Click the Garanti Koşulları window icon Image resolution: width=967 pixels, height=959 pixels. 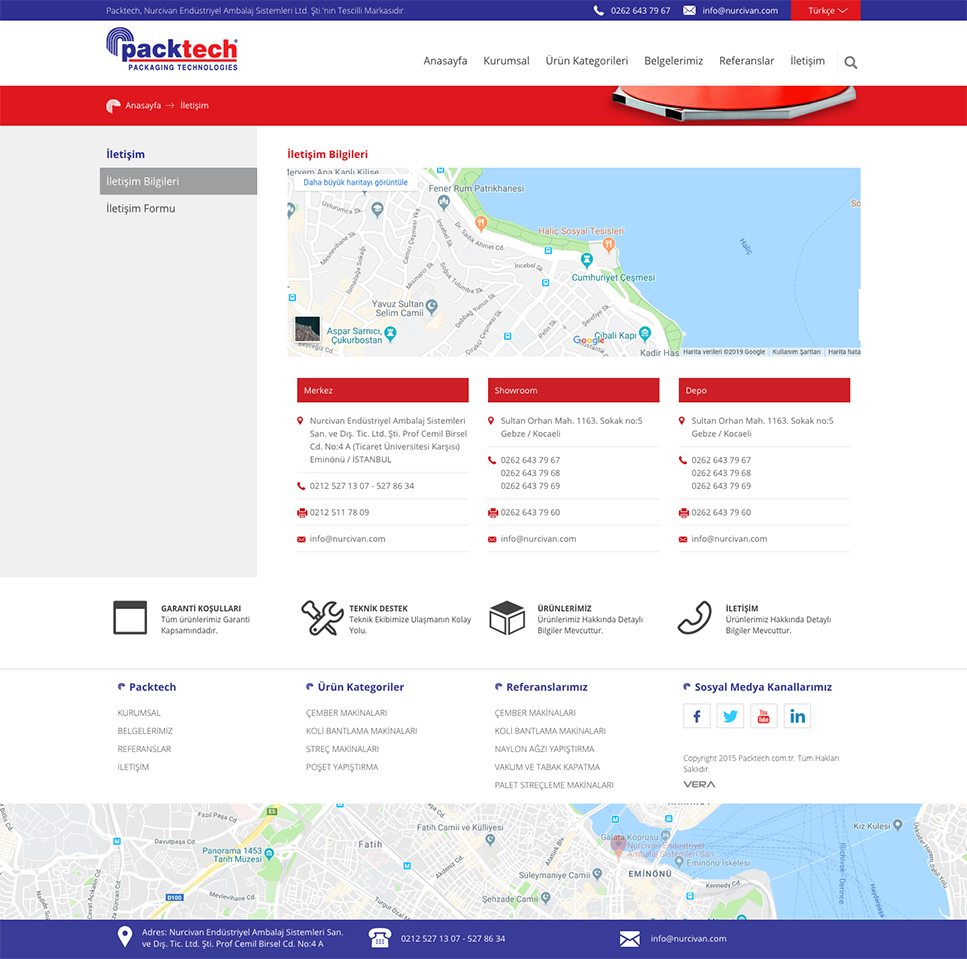point(130,617)
